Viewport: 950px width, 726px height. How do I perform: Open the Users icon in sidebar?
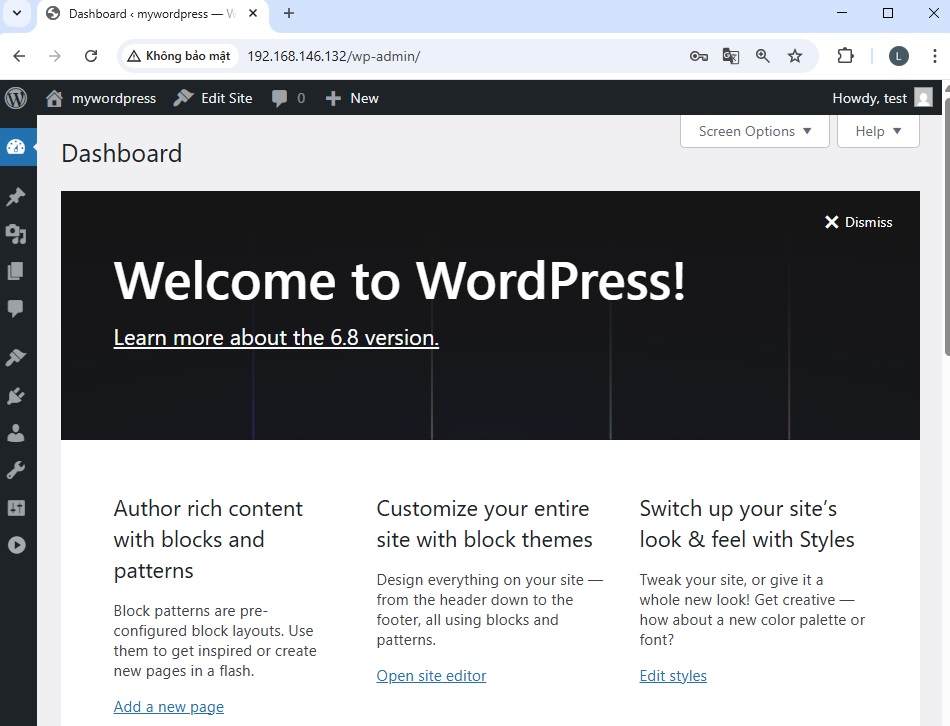[16, 433]
